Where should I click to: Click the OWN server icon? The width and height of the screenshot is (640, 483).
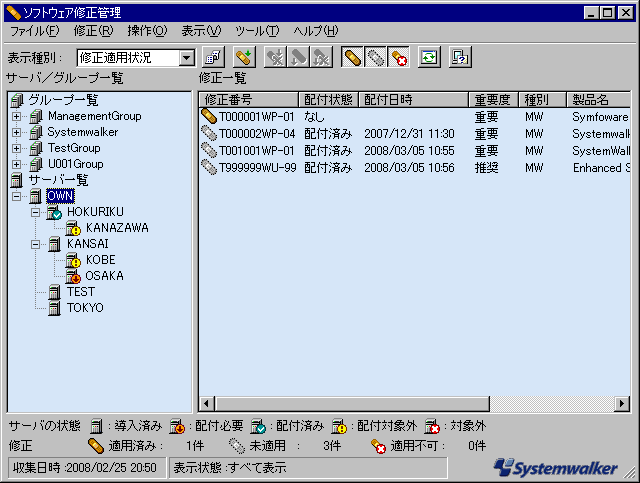tap(36, 196)
